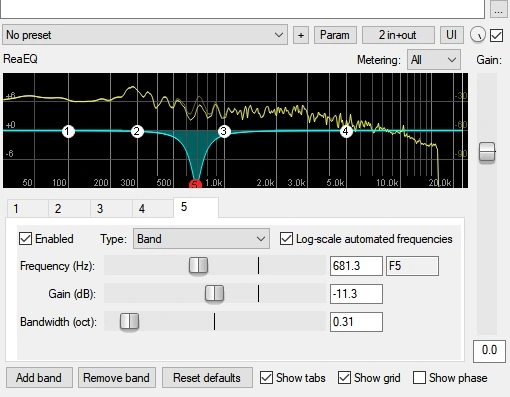Select band point 2 on EQ graph
Screen dimensions: 510x397
click(137, 131)
